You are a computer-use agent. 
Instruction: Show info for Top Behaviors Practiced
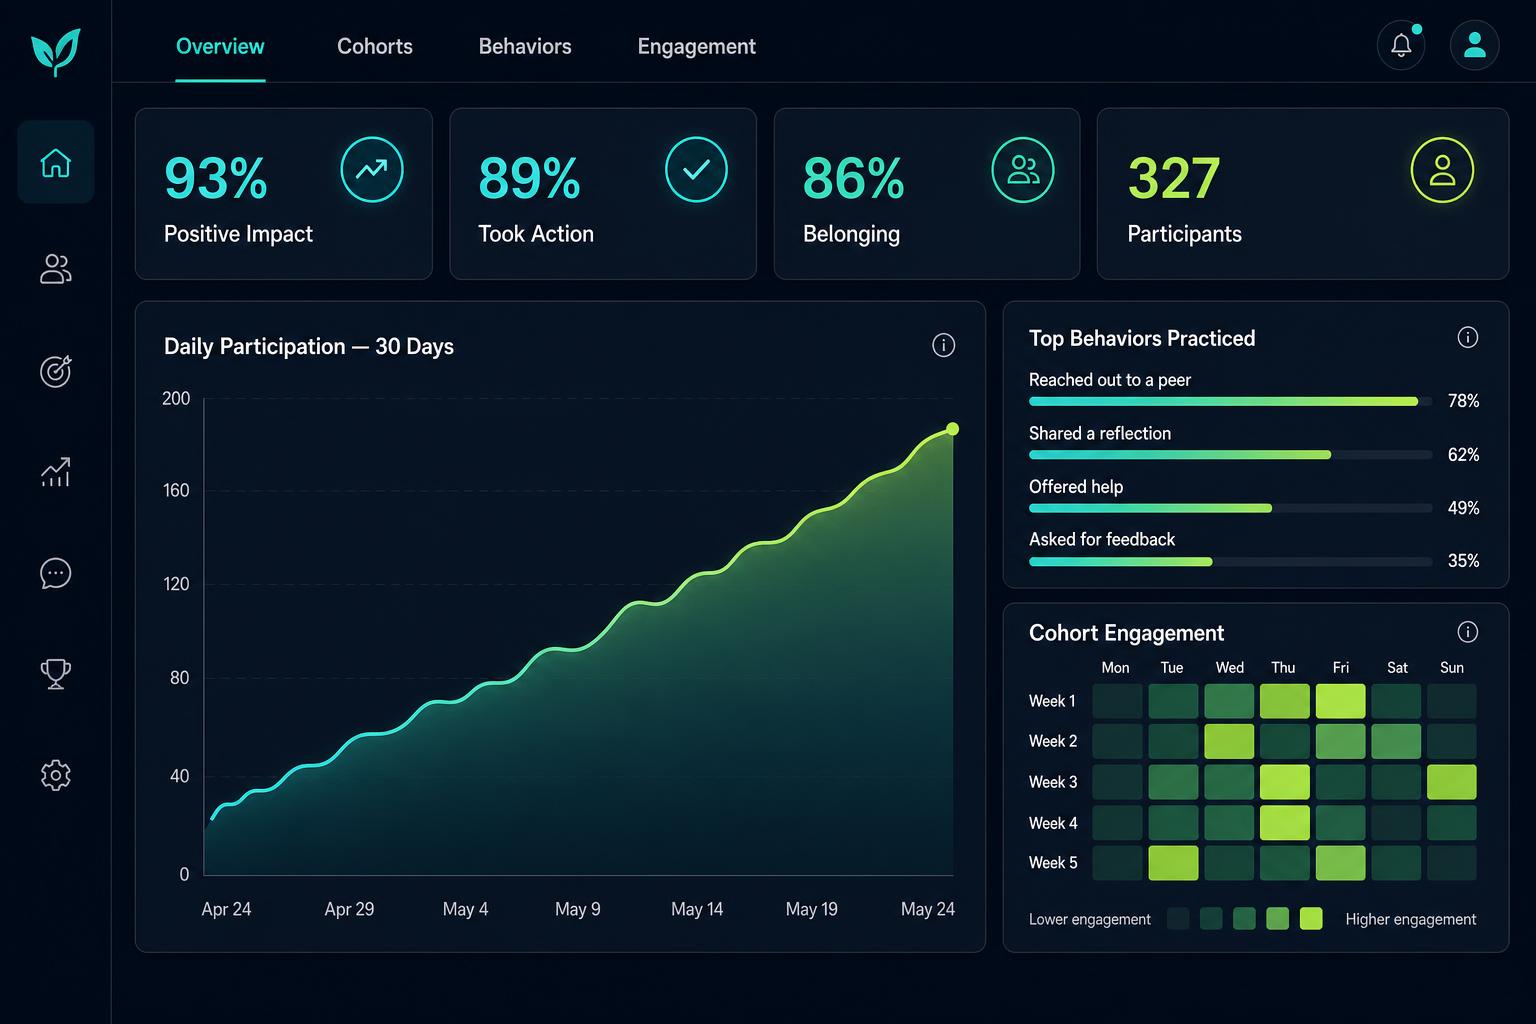[1468, 337]
